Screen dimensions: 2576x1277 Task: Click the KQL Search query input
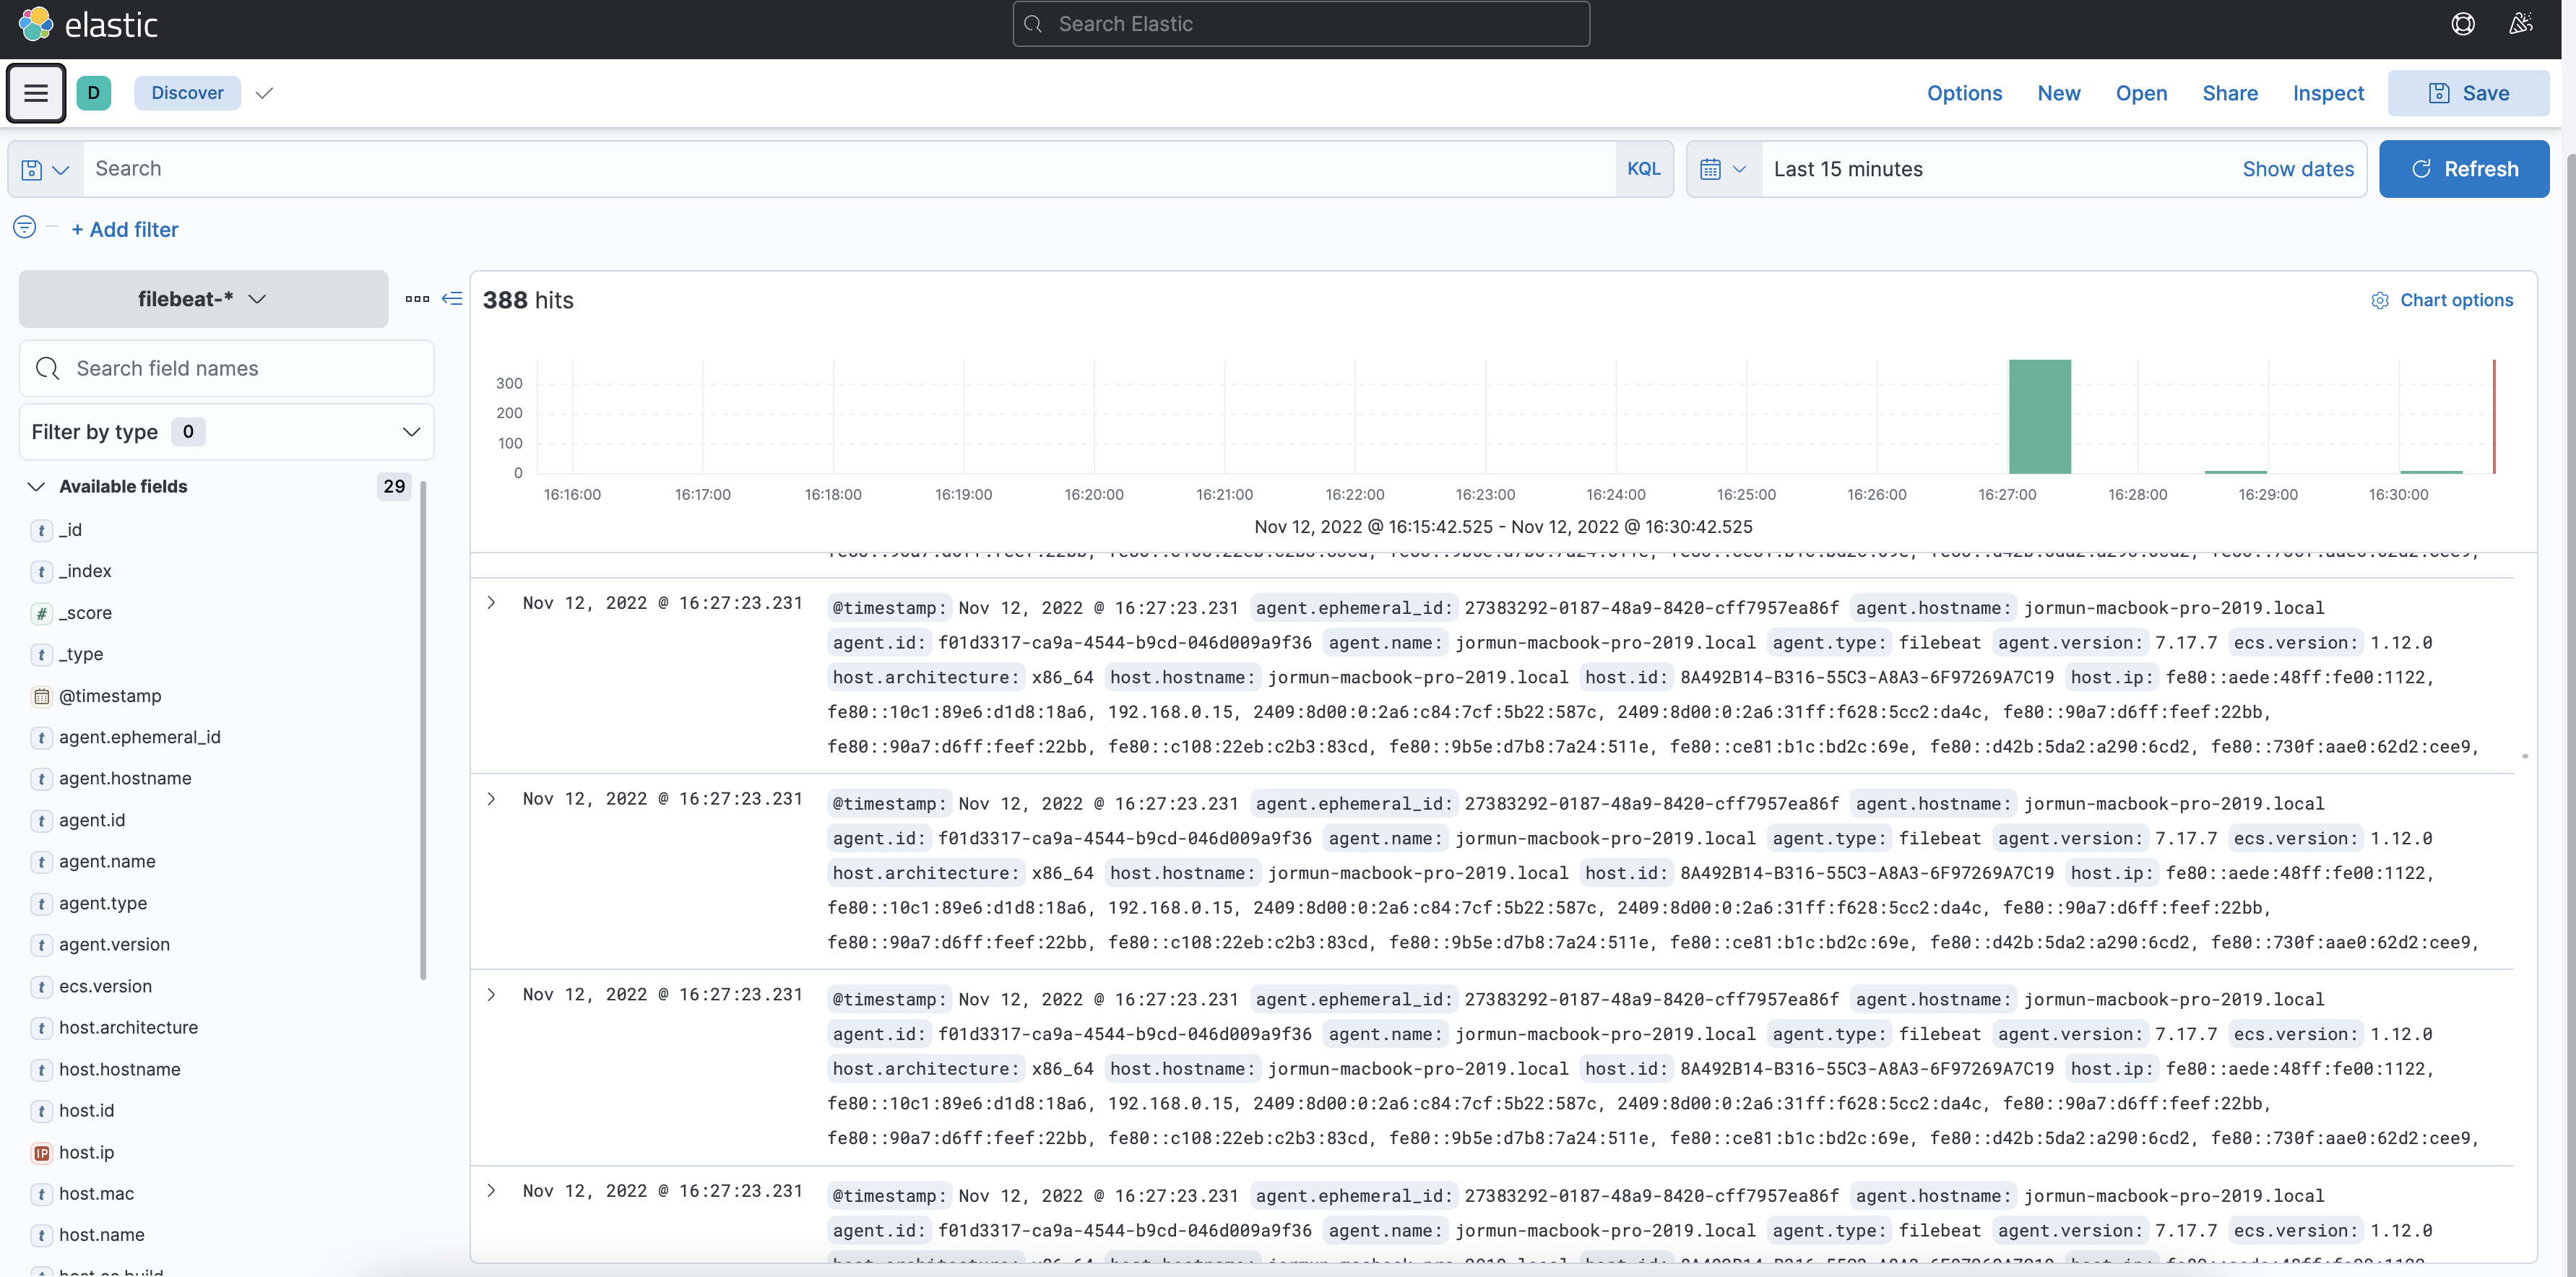click(849, 169)
